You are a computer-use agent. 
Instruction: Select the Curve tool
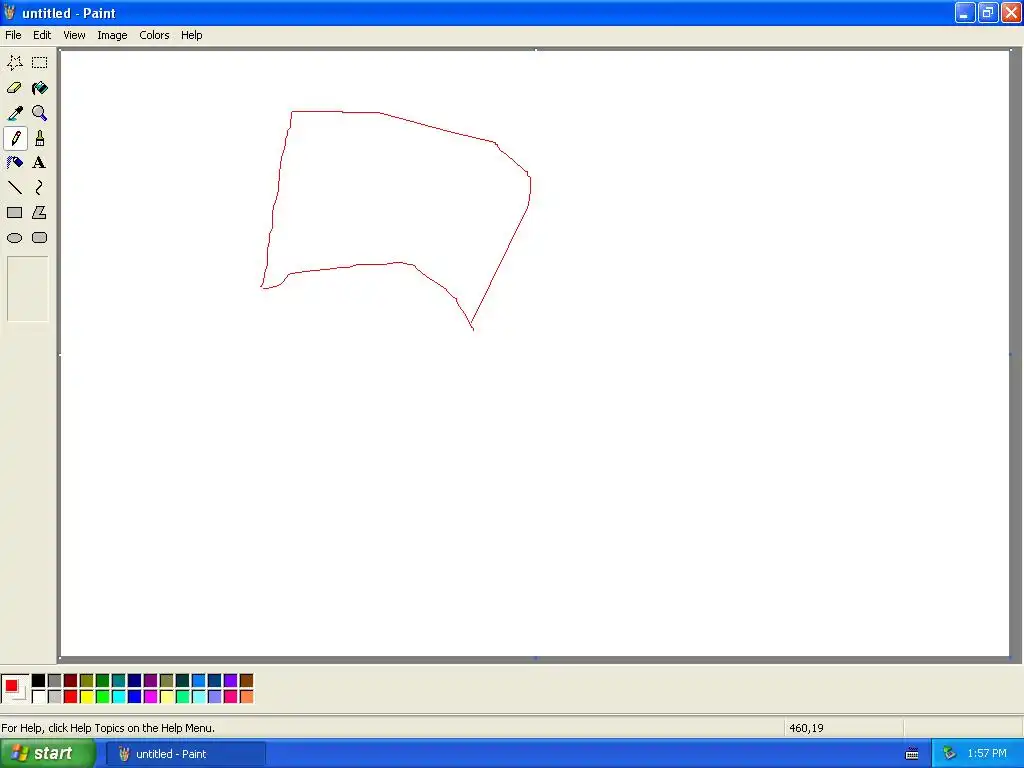click(39, 188)
